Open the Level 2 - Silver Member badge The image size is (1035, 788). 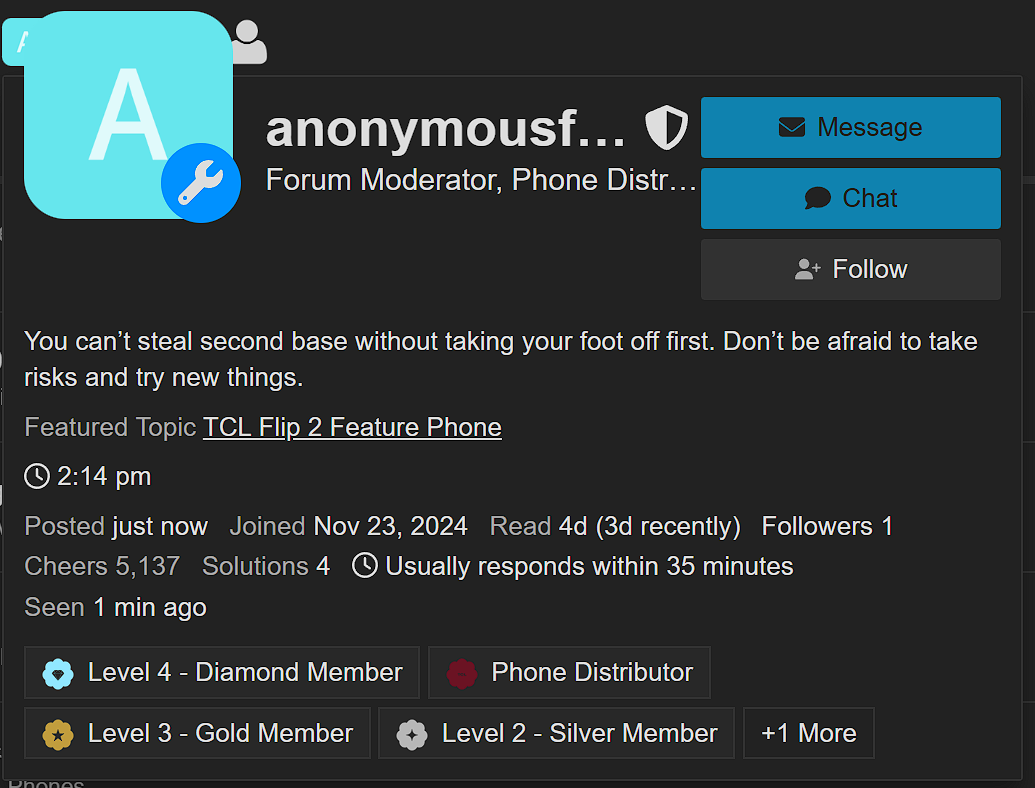tap(556, 733)
